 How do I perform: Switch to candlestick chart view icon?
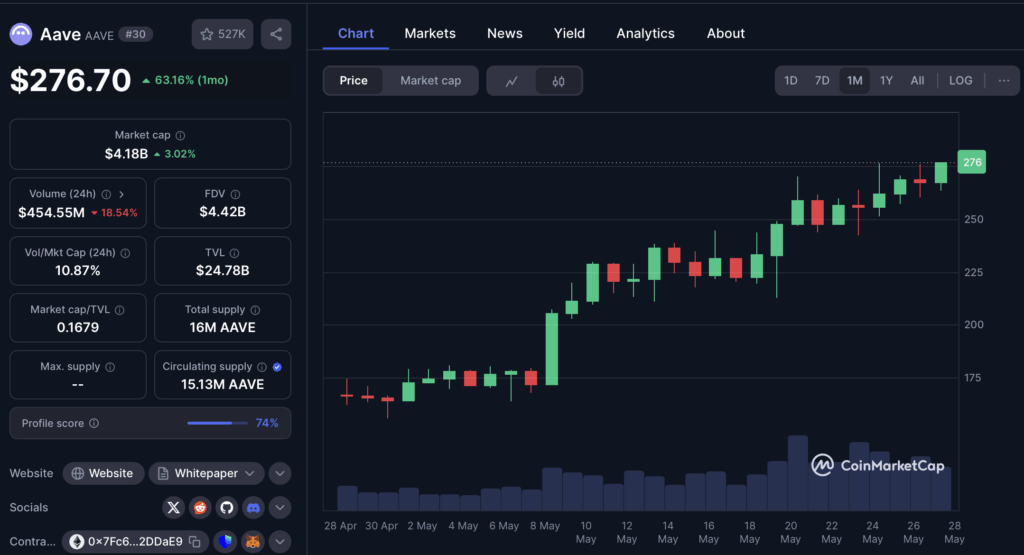coord(558,81)
